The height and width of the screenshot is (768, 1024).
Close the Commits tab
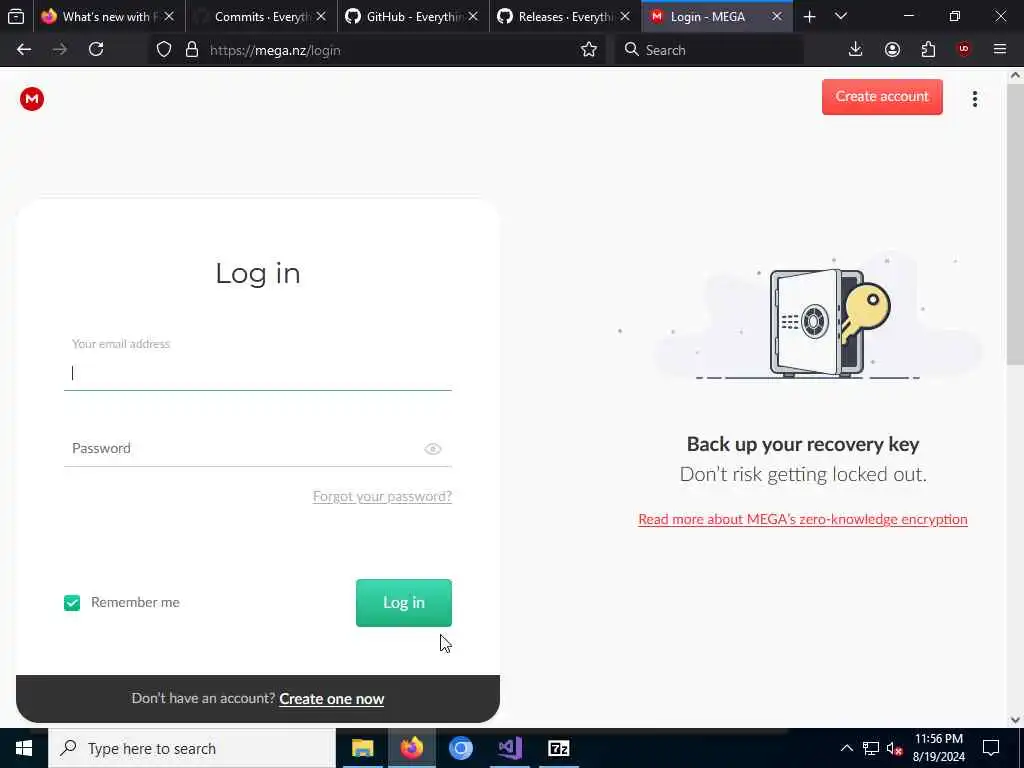click(321, 16)
